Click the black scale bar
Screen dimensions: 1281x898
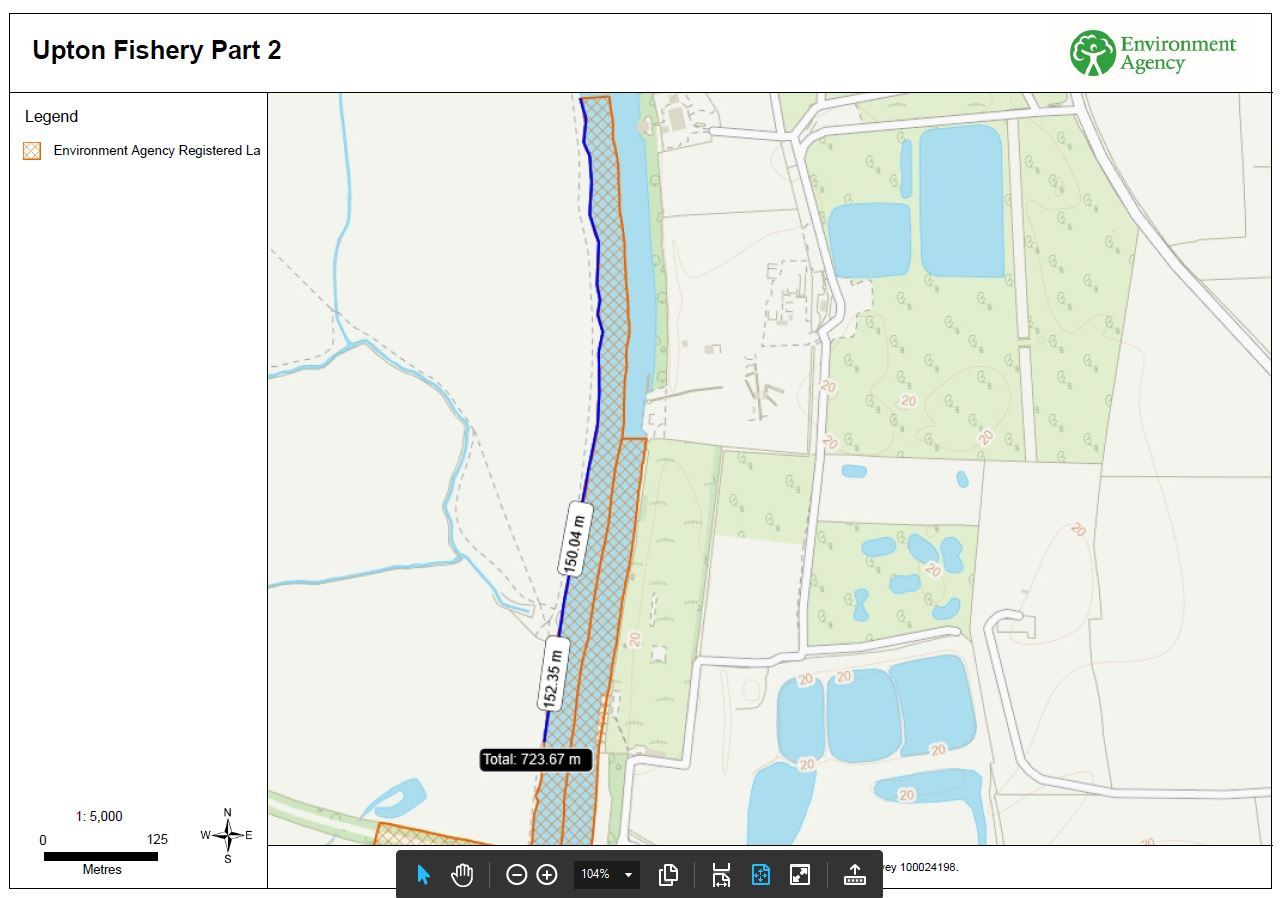coord(101,856)
